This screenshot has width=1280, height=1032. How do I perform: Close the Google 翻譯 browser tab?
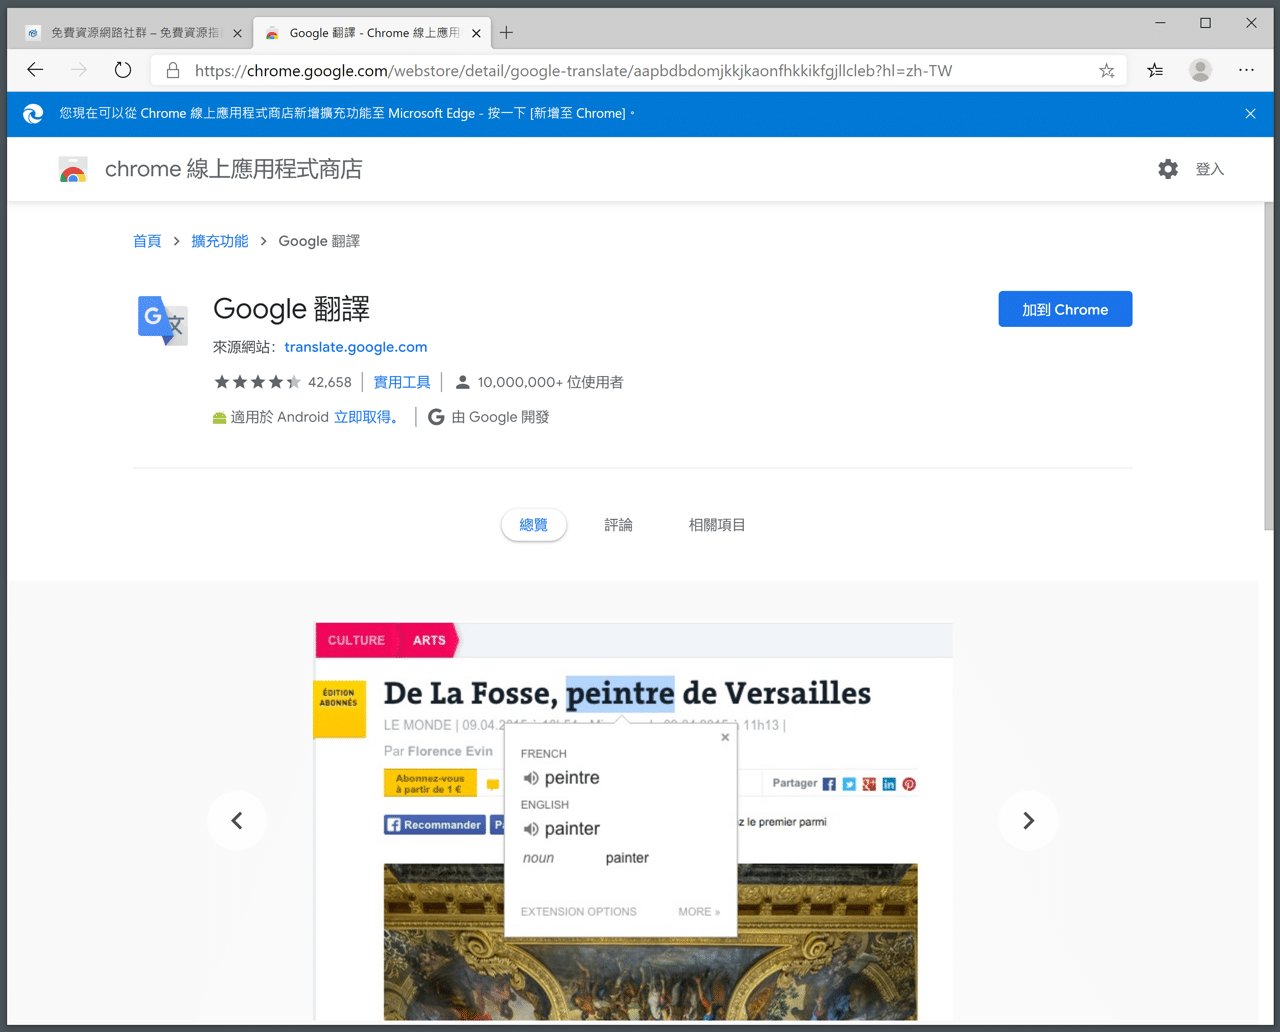click(x=476, y=33)
